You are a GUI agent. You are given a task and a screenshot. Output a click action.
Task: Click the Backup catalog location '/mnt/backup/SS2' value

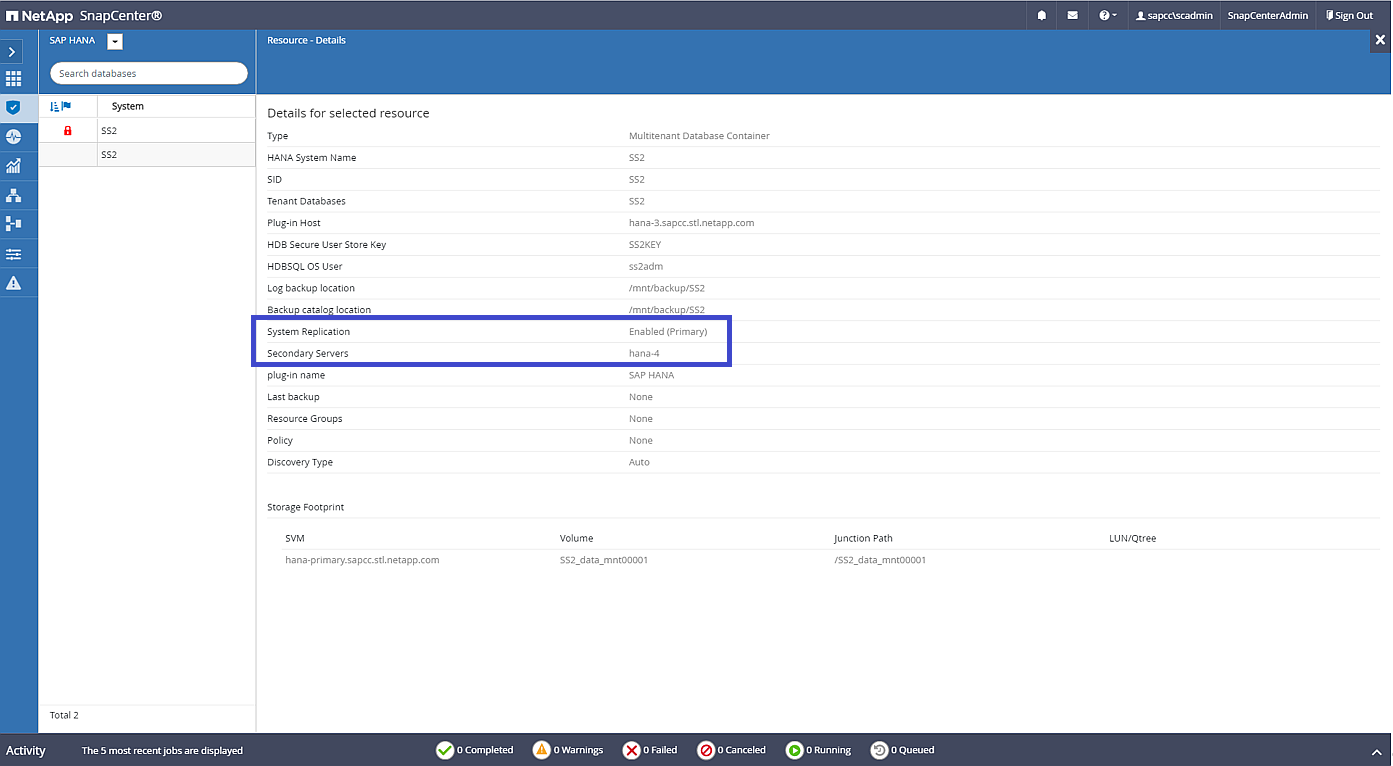[666, 310]
